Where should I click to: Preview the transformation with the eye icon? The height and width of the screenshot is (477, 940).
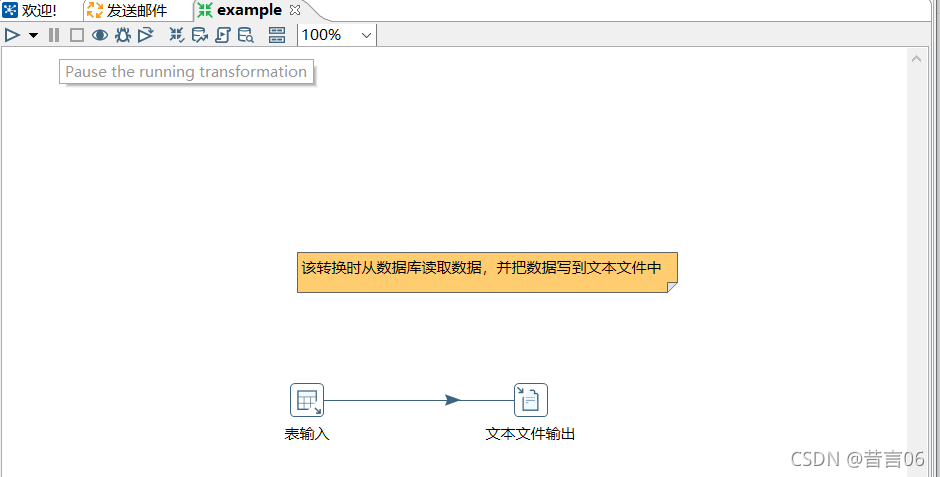point(100,35)
